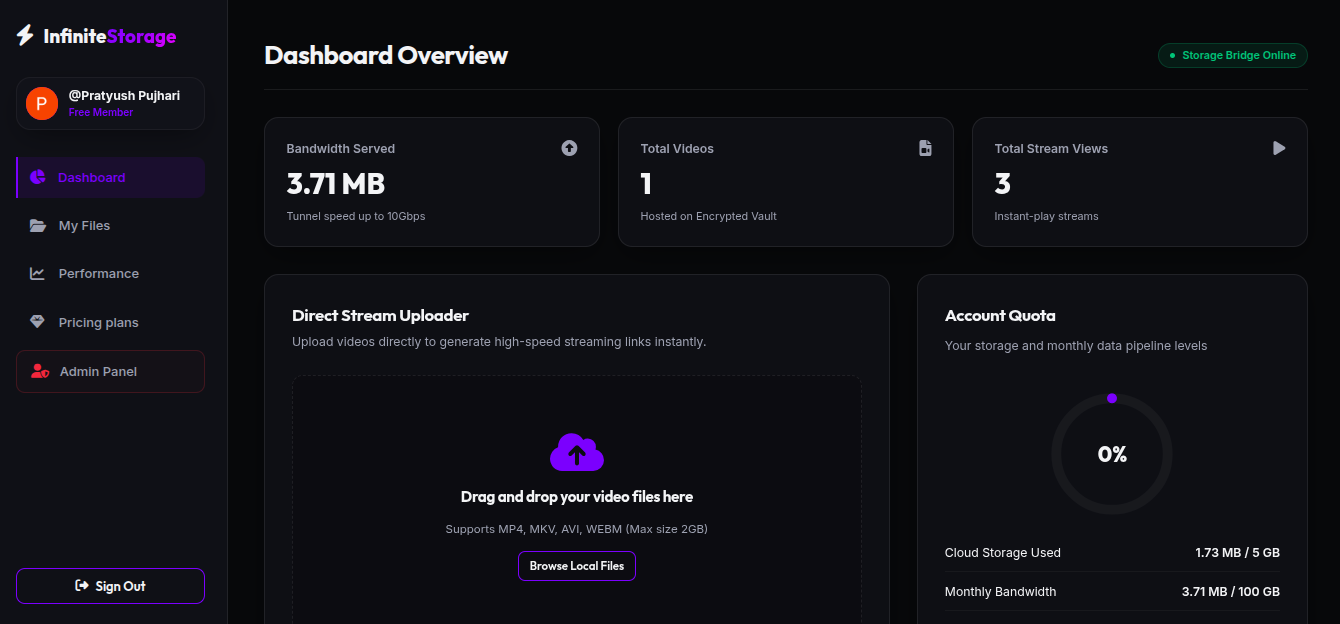
Task: Click the Tunnel speed up to 10Gbps text
Action: [x=356, y=216]
